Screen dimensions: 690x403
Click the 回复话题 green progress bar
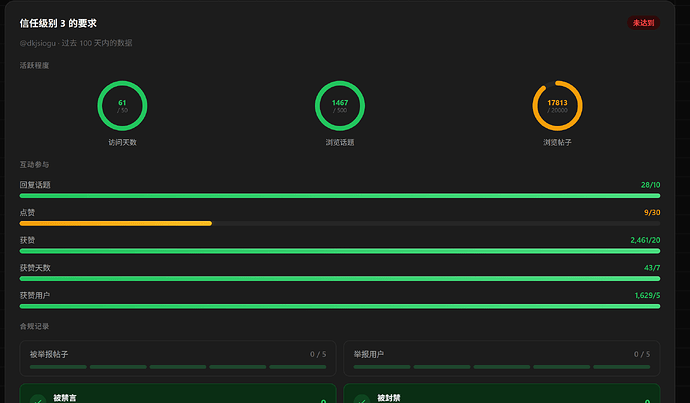pyautogui.click(x=340, y=196)
